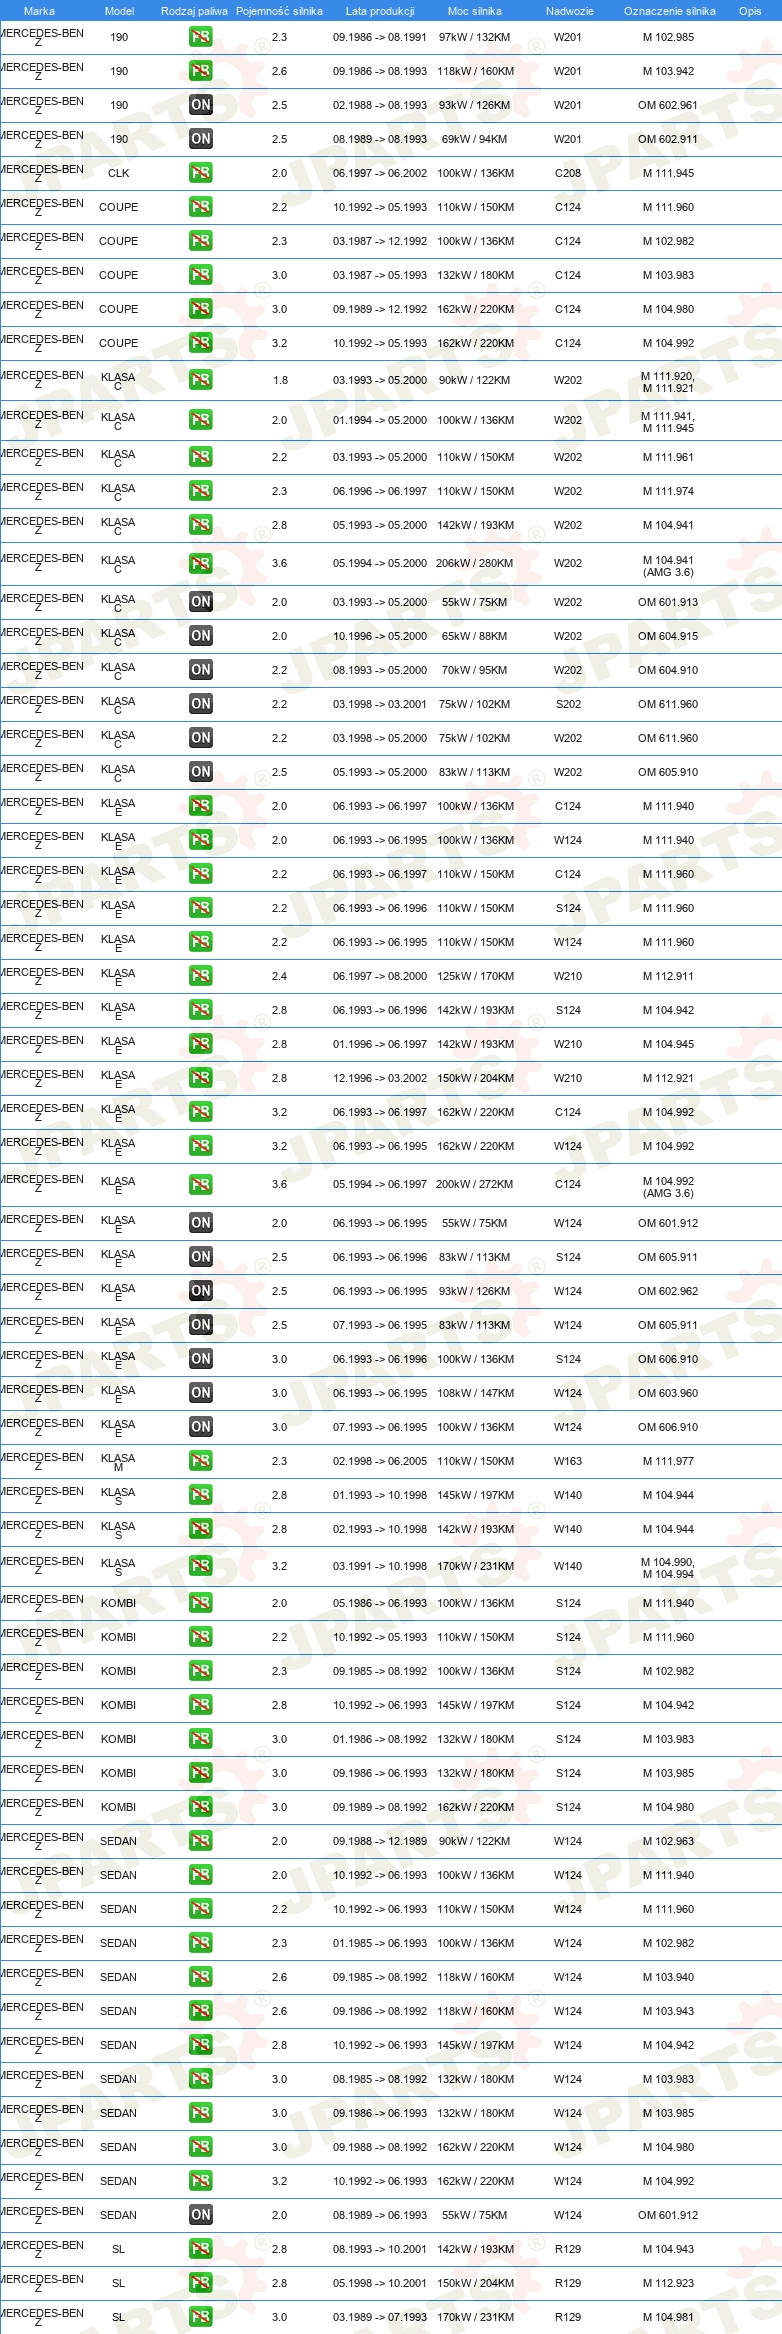Click petrol icon in M 111.974 row
The height and width of the screenshot is (2334, 782).
point(201,491)
